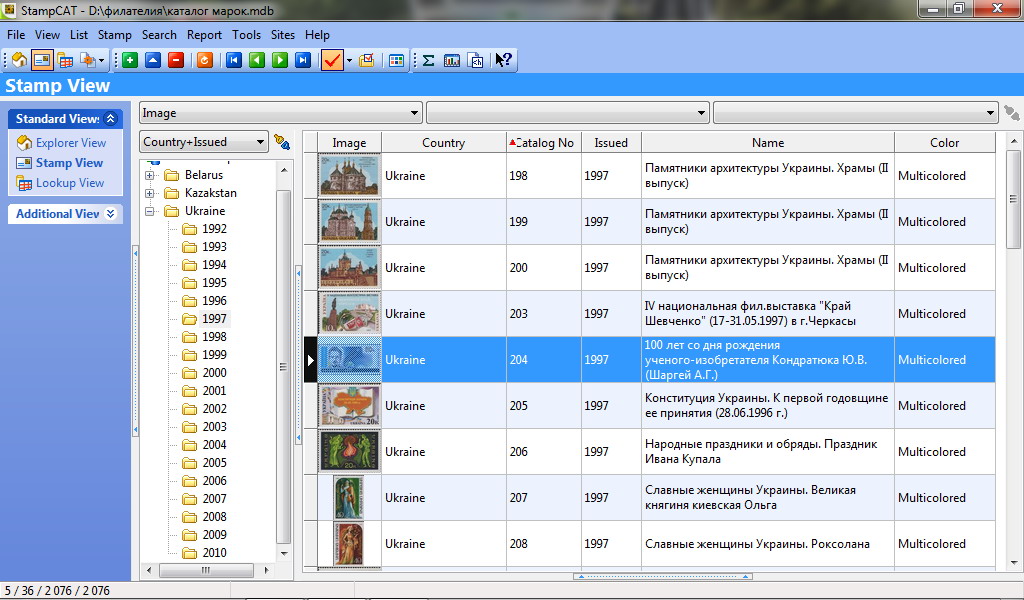Collapse the Ukraine tree node
1024x600 pixels.
pyautogui.click(x=150, y=211)
